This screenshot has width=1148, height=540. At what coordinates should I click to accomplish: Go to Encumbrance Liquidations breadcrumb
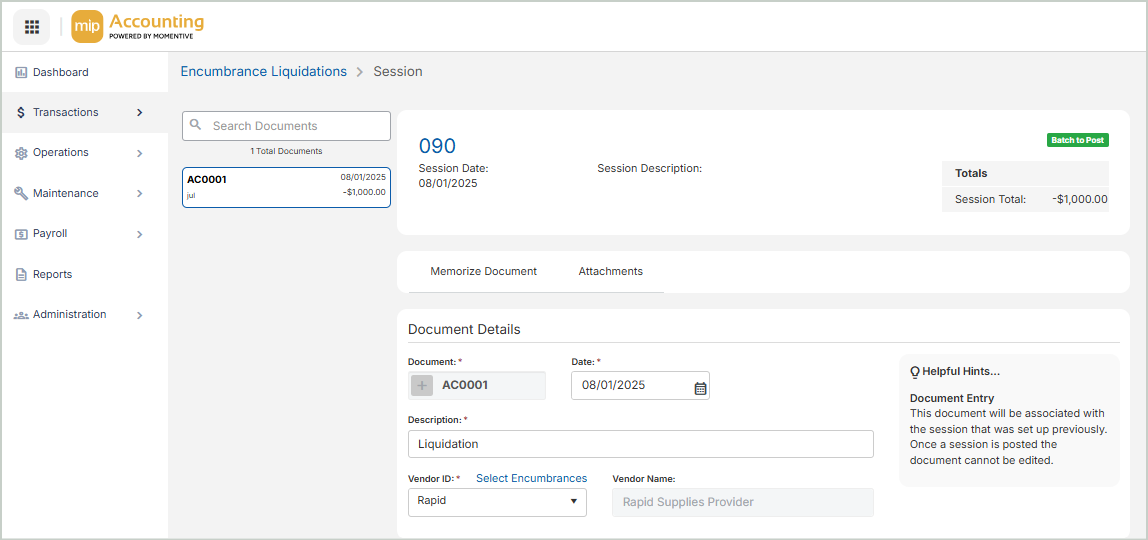(263, 72)
